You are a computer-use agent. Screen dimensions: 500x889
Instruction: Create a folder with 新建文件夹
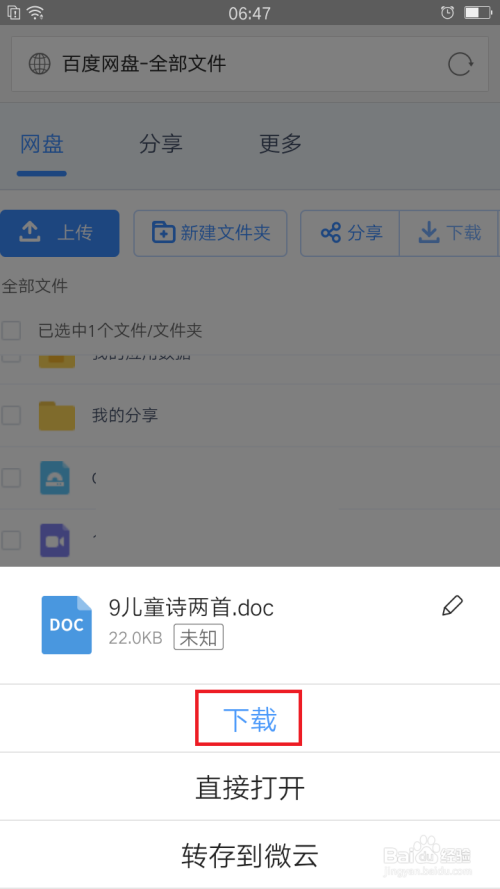click(210, 233)
